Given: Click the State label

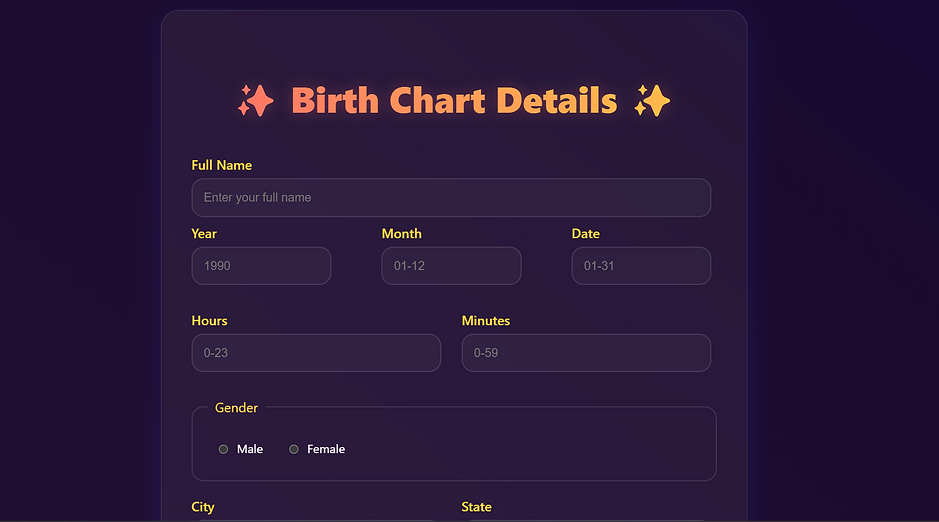Looking at the screenshot, I should pos(477,507).
